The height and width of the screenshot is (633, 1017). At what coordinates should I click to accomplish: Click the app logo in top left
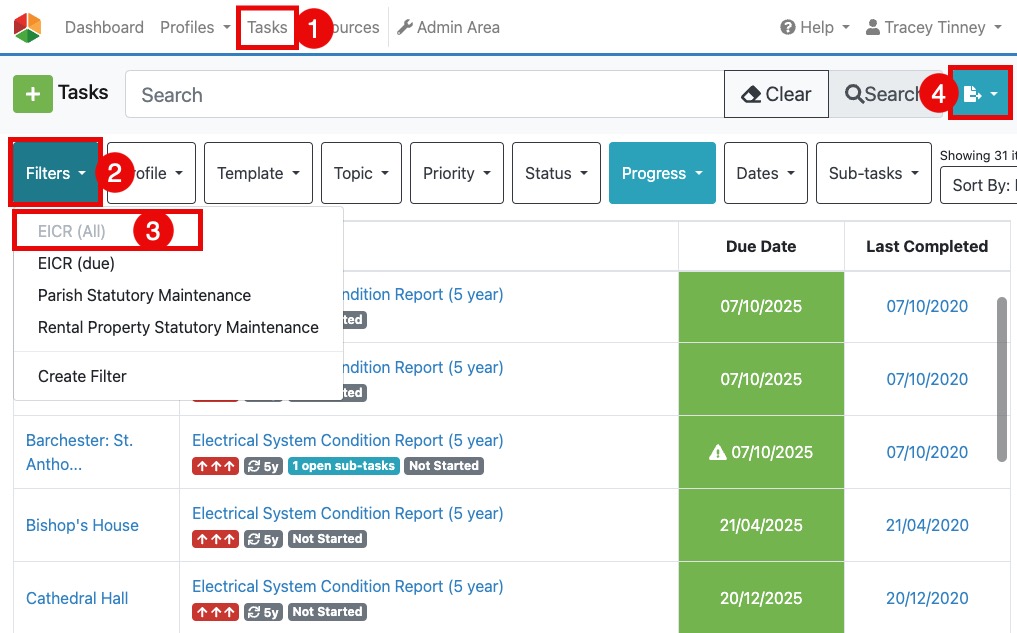(x=27, y=27)
